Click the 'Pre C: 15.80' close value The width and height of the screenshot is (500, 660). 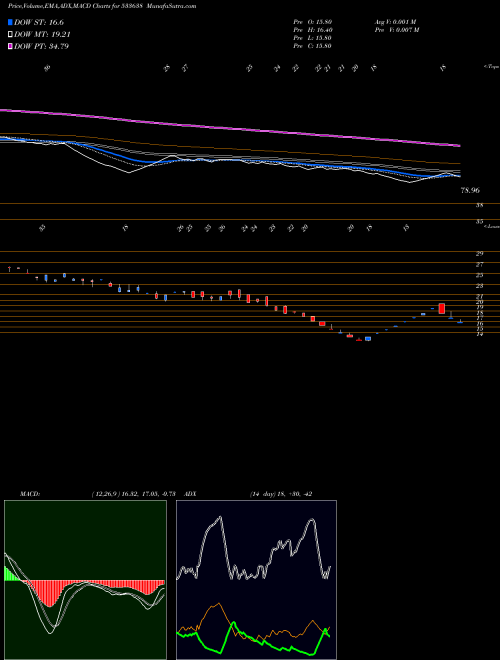pyautogui.click(x=312, y=46)
